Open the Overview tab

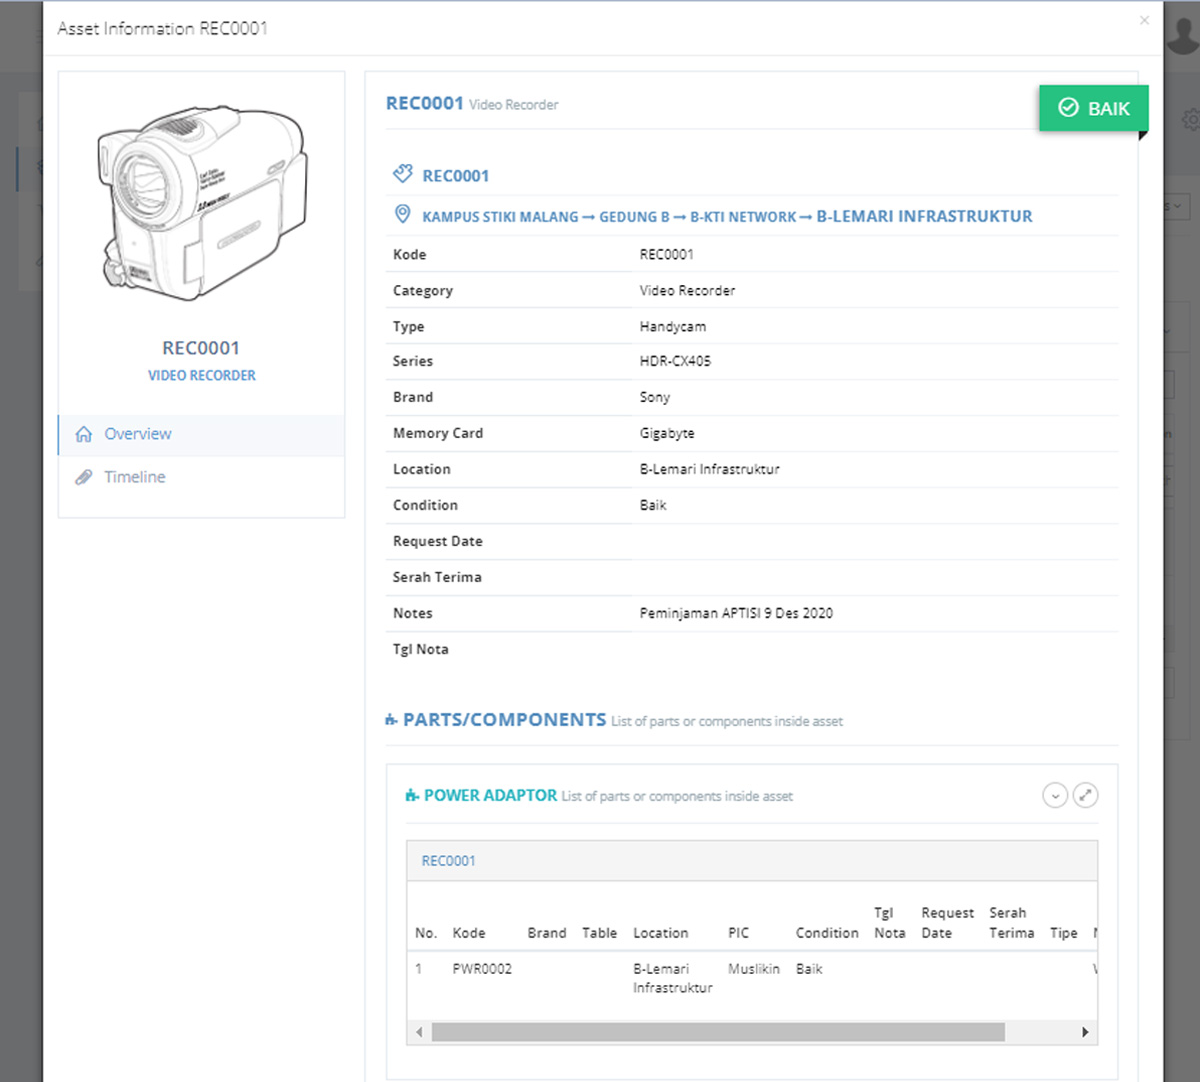point(138,434)
